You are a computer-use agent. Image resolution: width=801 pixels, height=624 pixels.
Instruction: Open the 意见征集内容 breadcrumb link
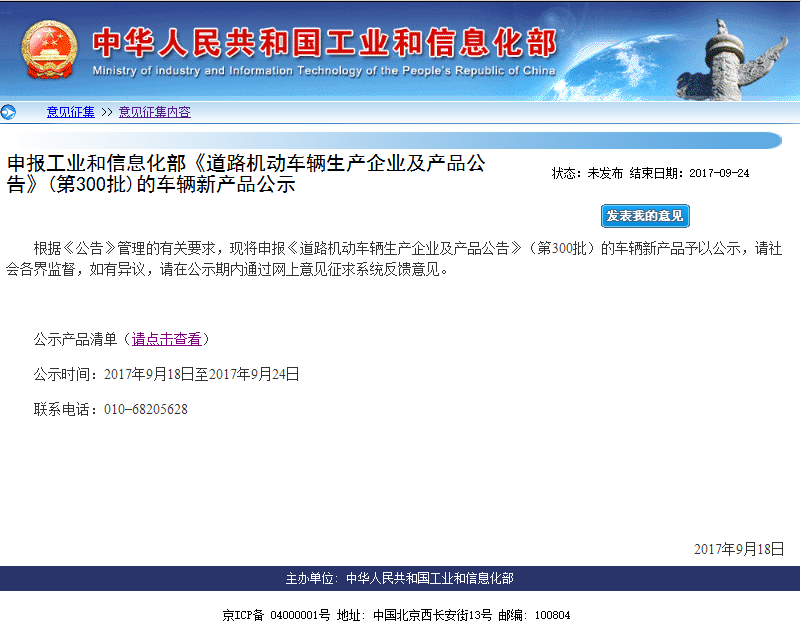[155, 111]
